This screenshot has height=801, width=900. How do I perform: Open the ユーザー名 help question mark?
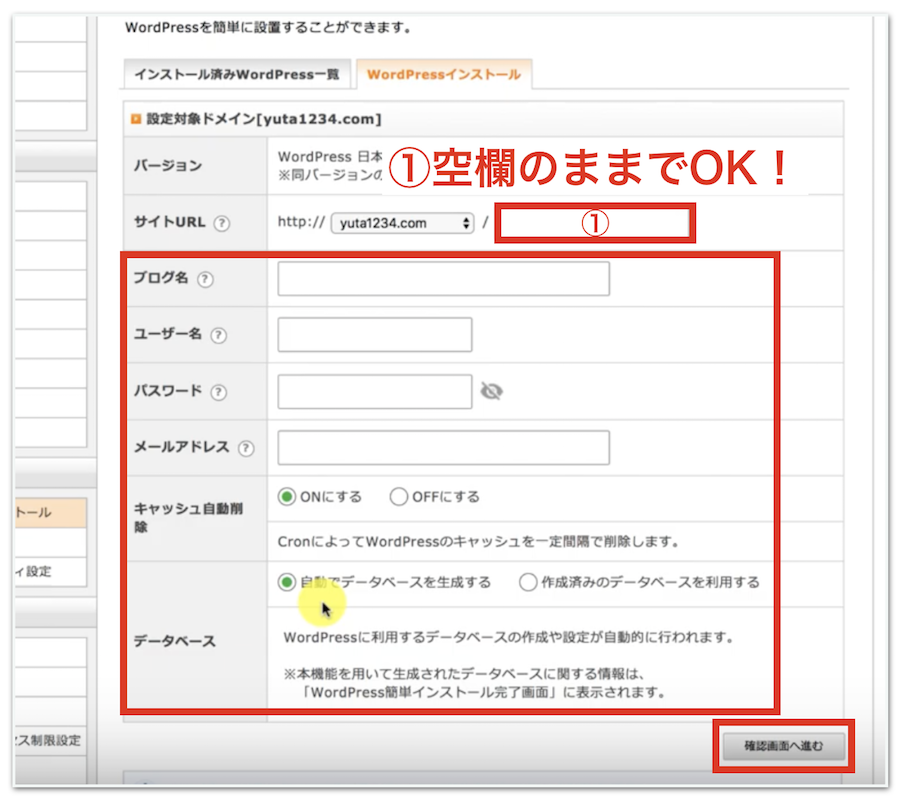point(218,336)
